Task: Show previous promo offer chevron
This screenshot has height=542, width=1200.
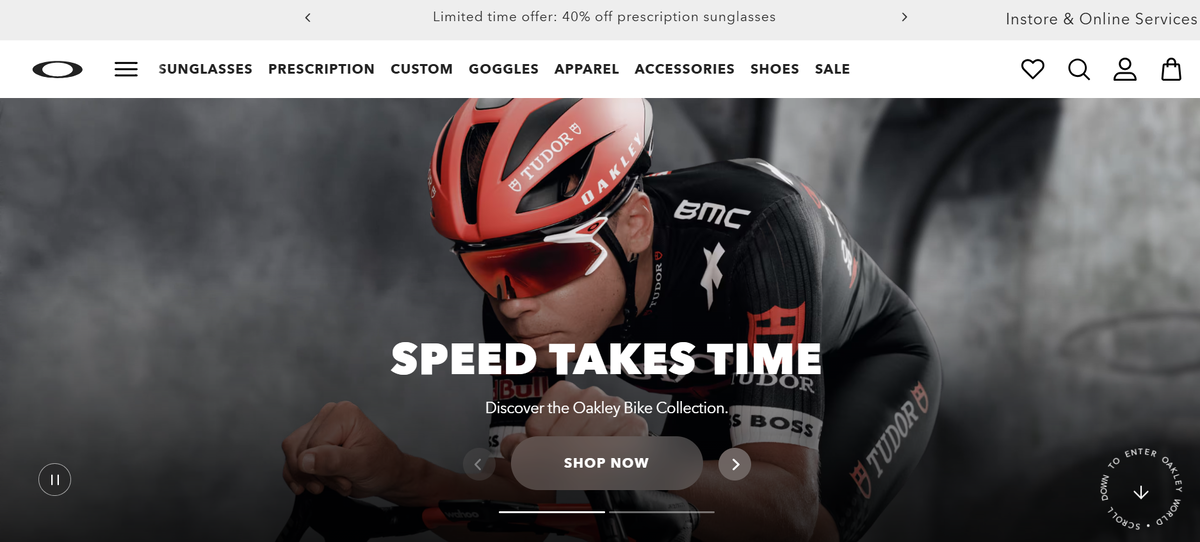Action: [307, 17]
